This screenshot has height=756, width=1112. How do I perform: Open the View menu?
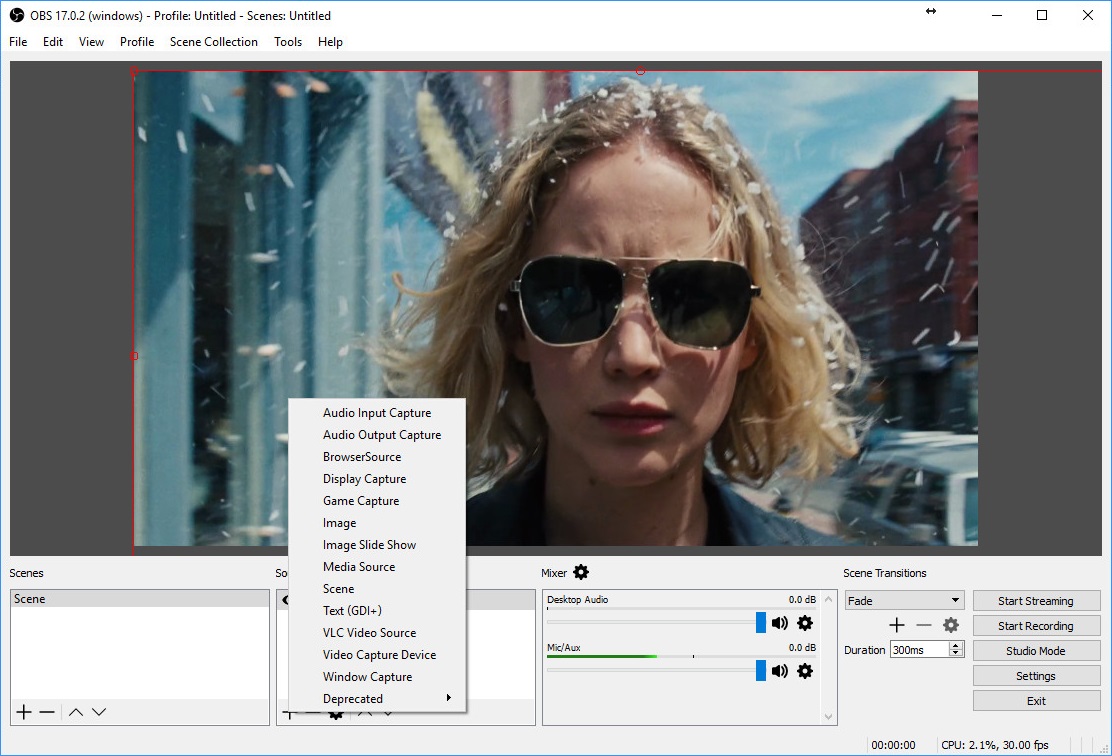(91, 42)
